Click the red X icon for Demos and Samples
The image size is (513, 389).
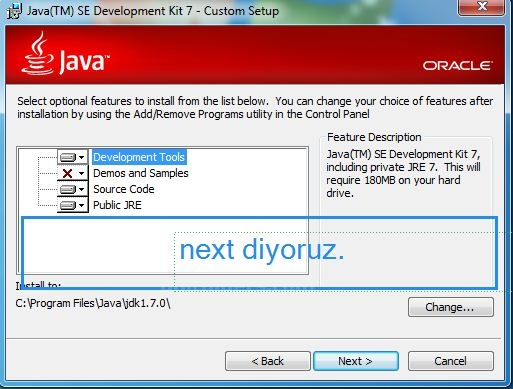click(x=68, y=173)
